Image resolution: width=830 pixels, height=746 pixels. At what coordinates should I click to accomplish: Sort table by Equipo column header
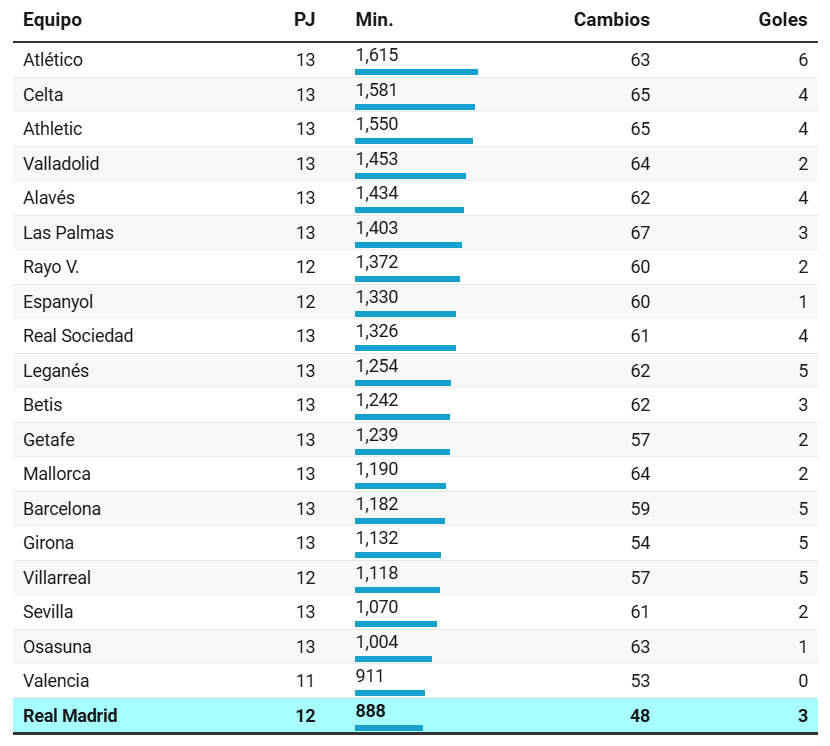tap(52, 20)
